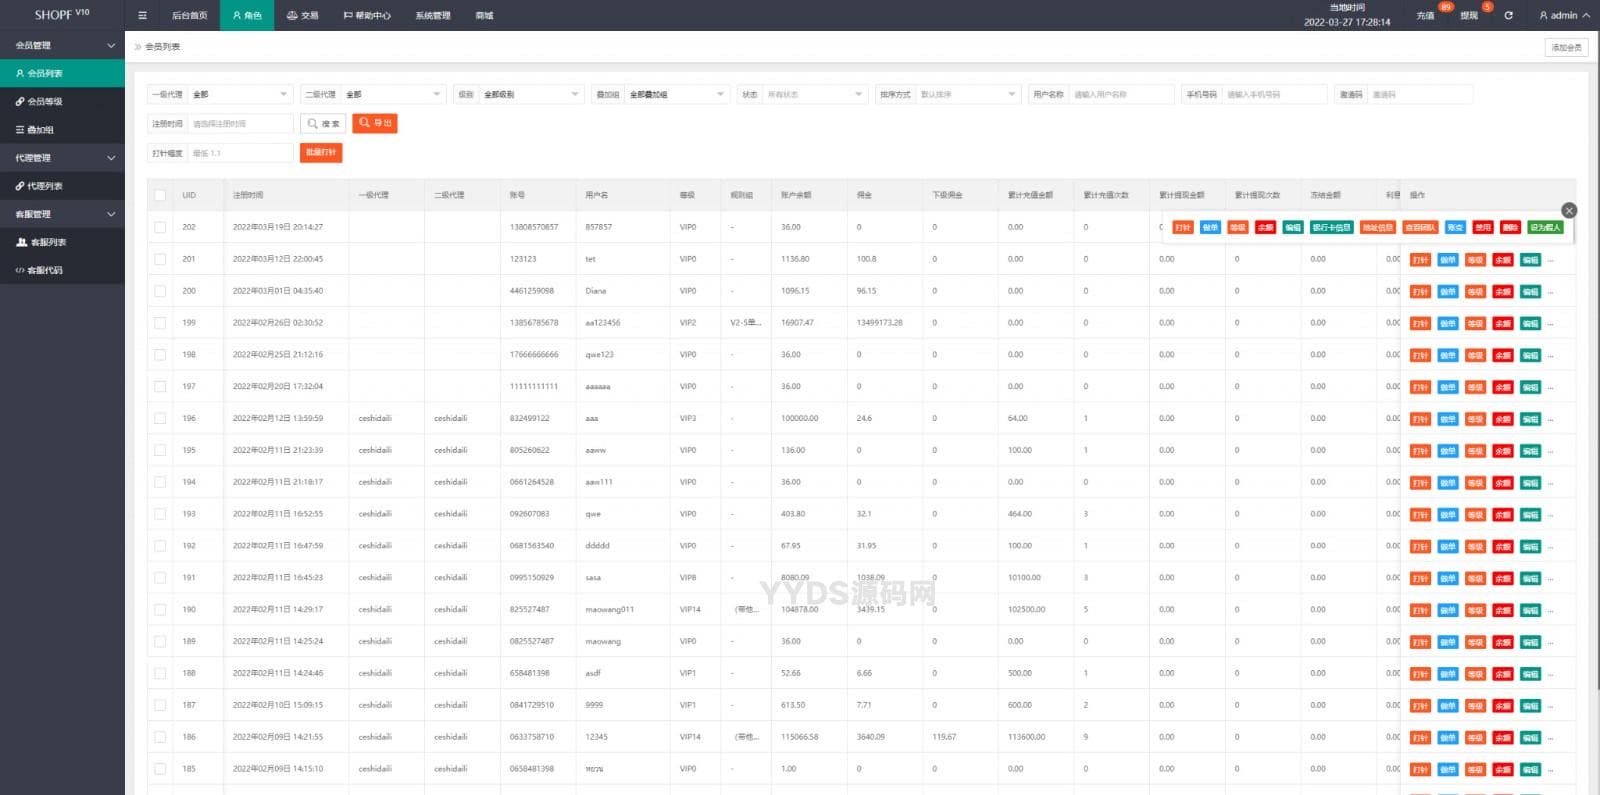1600x795 pixels.
Task: Open 客服代码 in the sidebar
Action: (x=62, y=270)
